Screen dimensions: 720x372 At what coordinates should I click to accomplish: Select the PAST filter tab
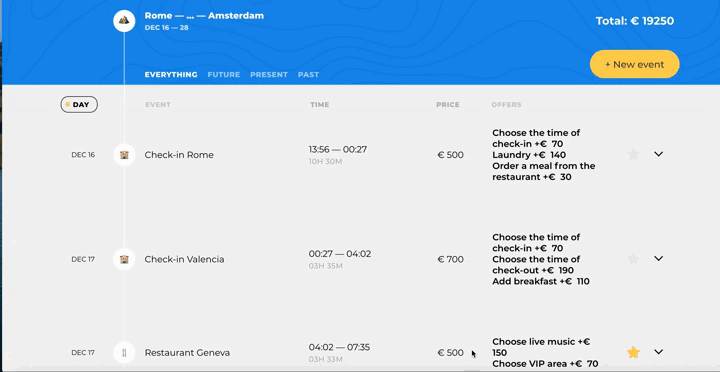[308, 74]
